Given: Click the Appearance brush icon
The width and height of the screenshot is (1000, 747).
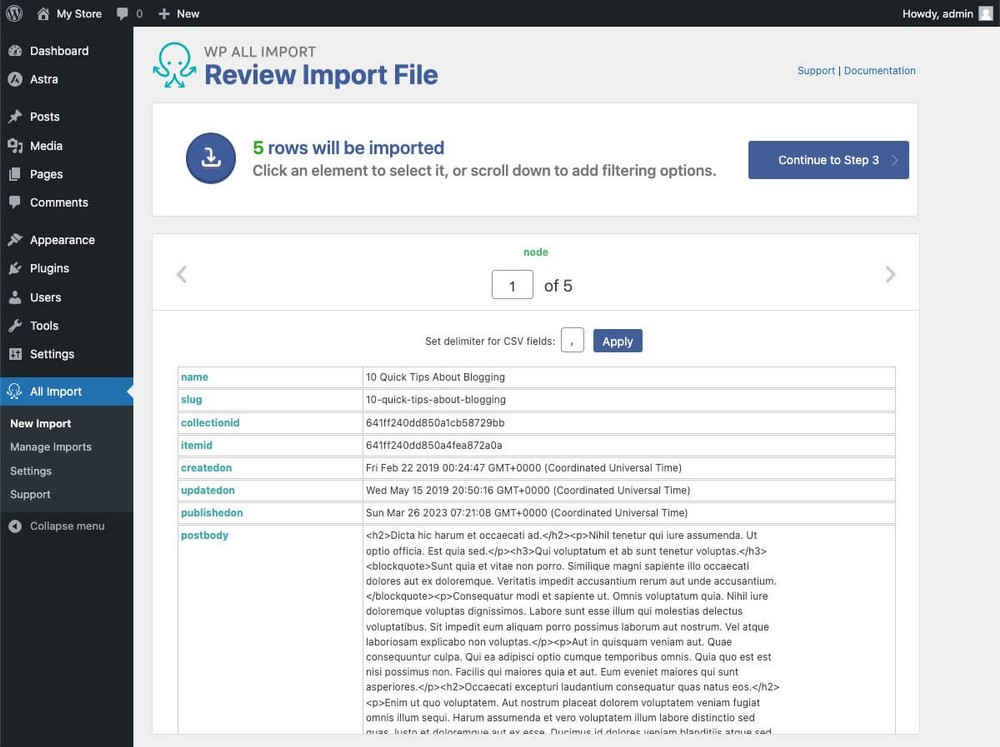Looking at the screenshot, I should click(x=15, y=240).
